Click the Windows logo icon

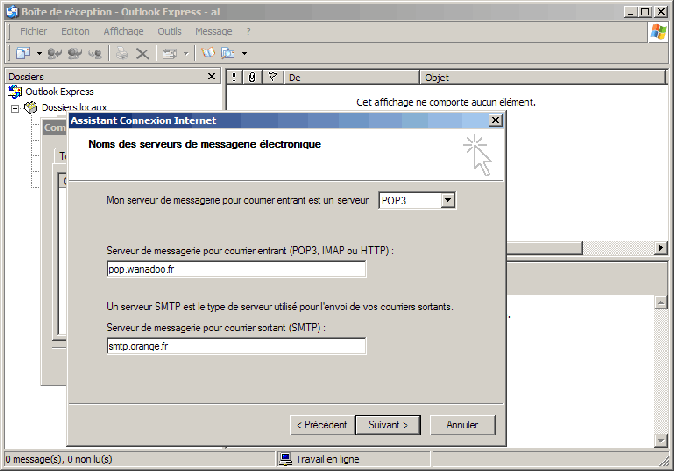[x=658, y=32]
